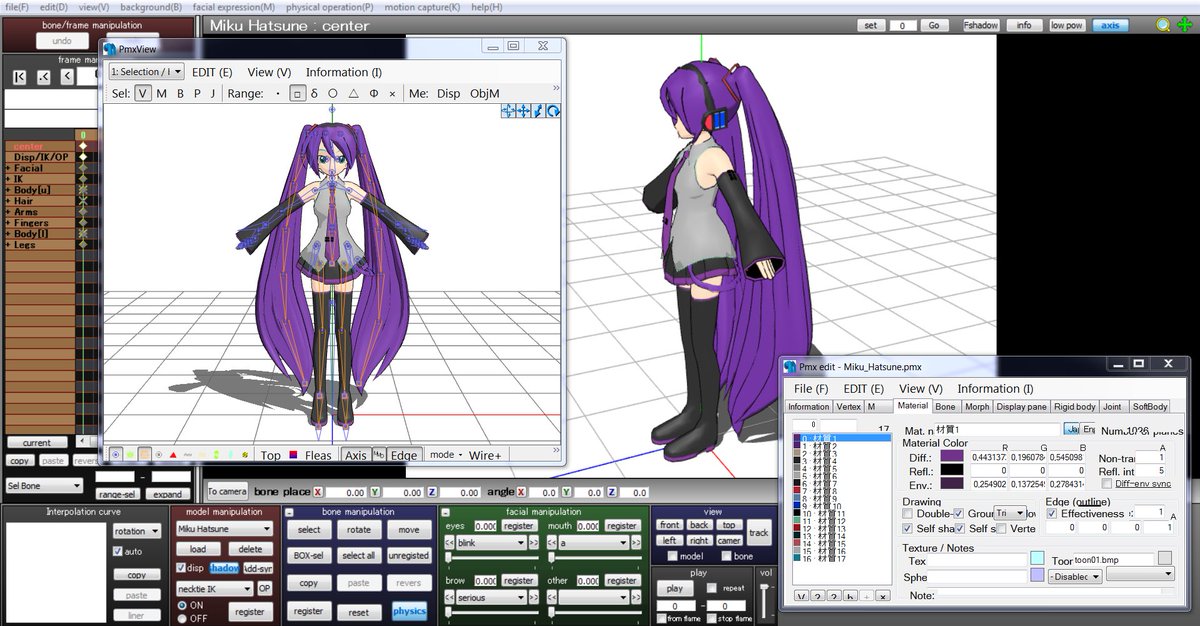
Task: Select B (bone) selection mode in PmxView
Action: (x=180, y=93)
